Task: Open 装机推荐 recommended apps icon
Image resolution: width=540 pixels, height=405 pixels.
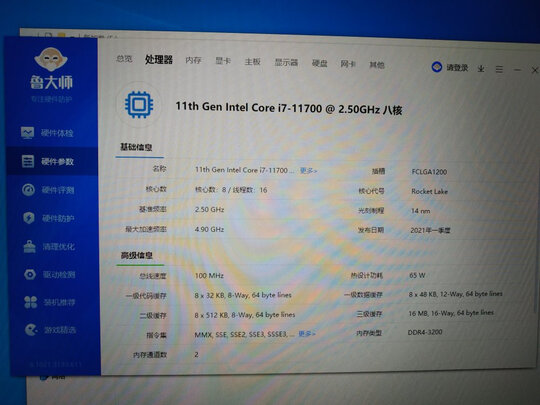Action: pos(31,302)
